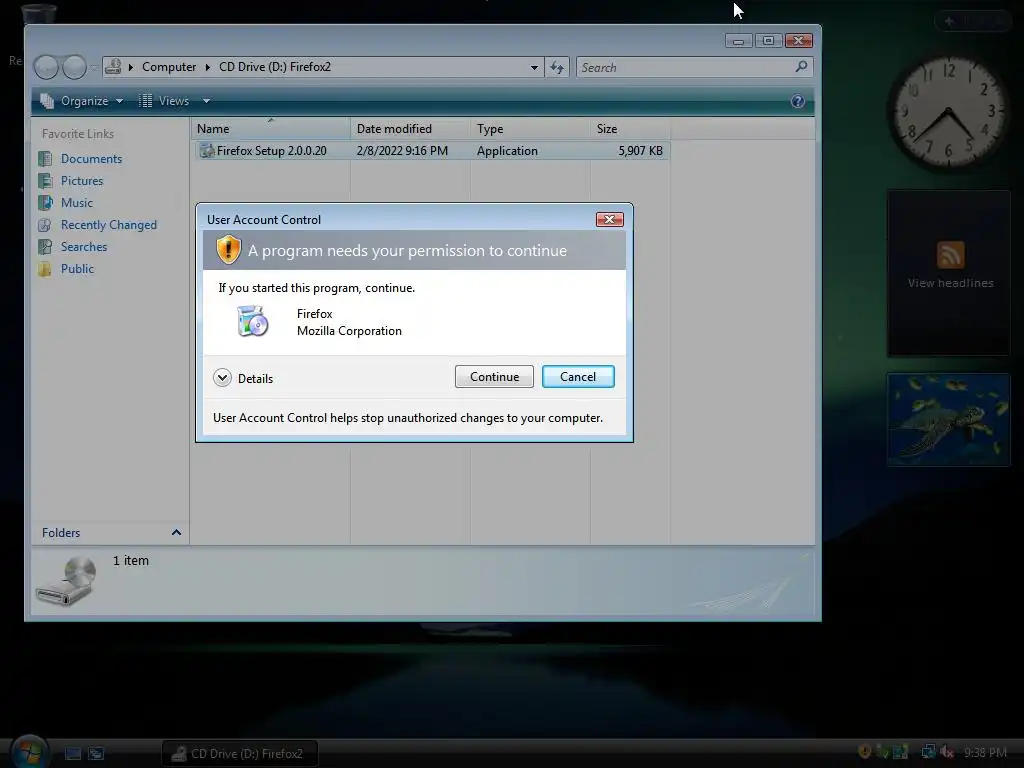This screenshot has height=768, width=1024.
Task: Click the Firefox installer icon in dialog
Action: point(253,321)
